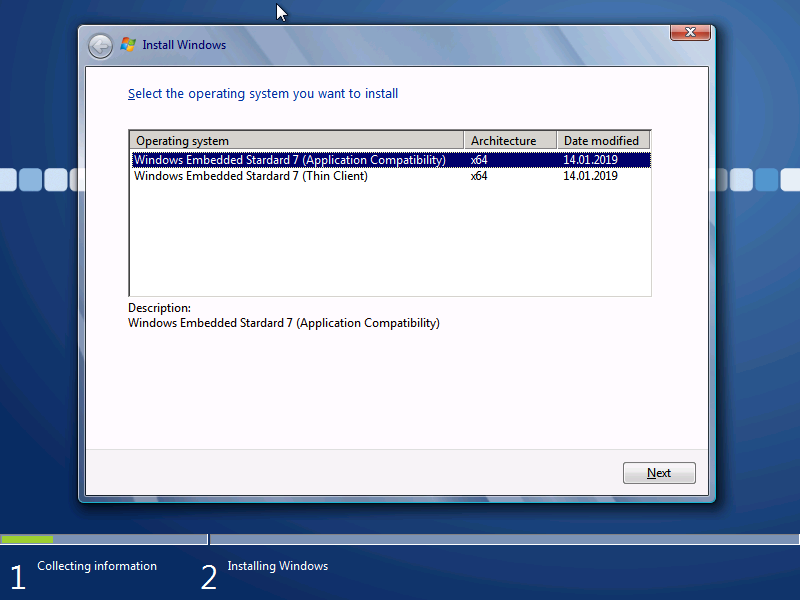Click the Installing Windows step label
The image size is (800, 600).
pyautogui.click(x=277, y=566)
